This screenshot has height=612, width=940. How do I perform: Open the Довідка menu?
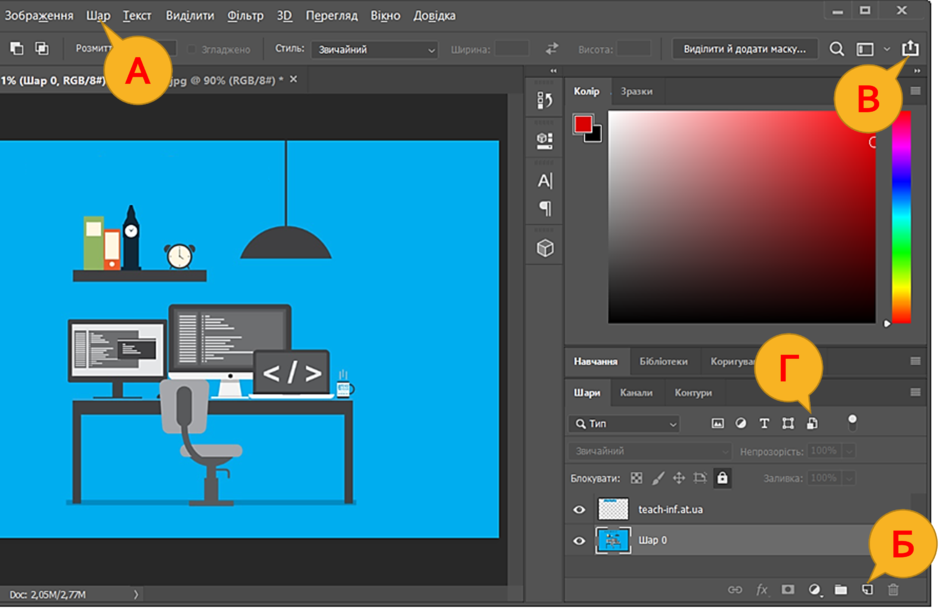(x=435, y=16)
